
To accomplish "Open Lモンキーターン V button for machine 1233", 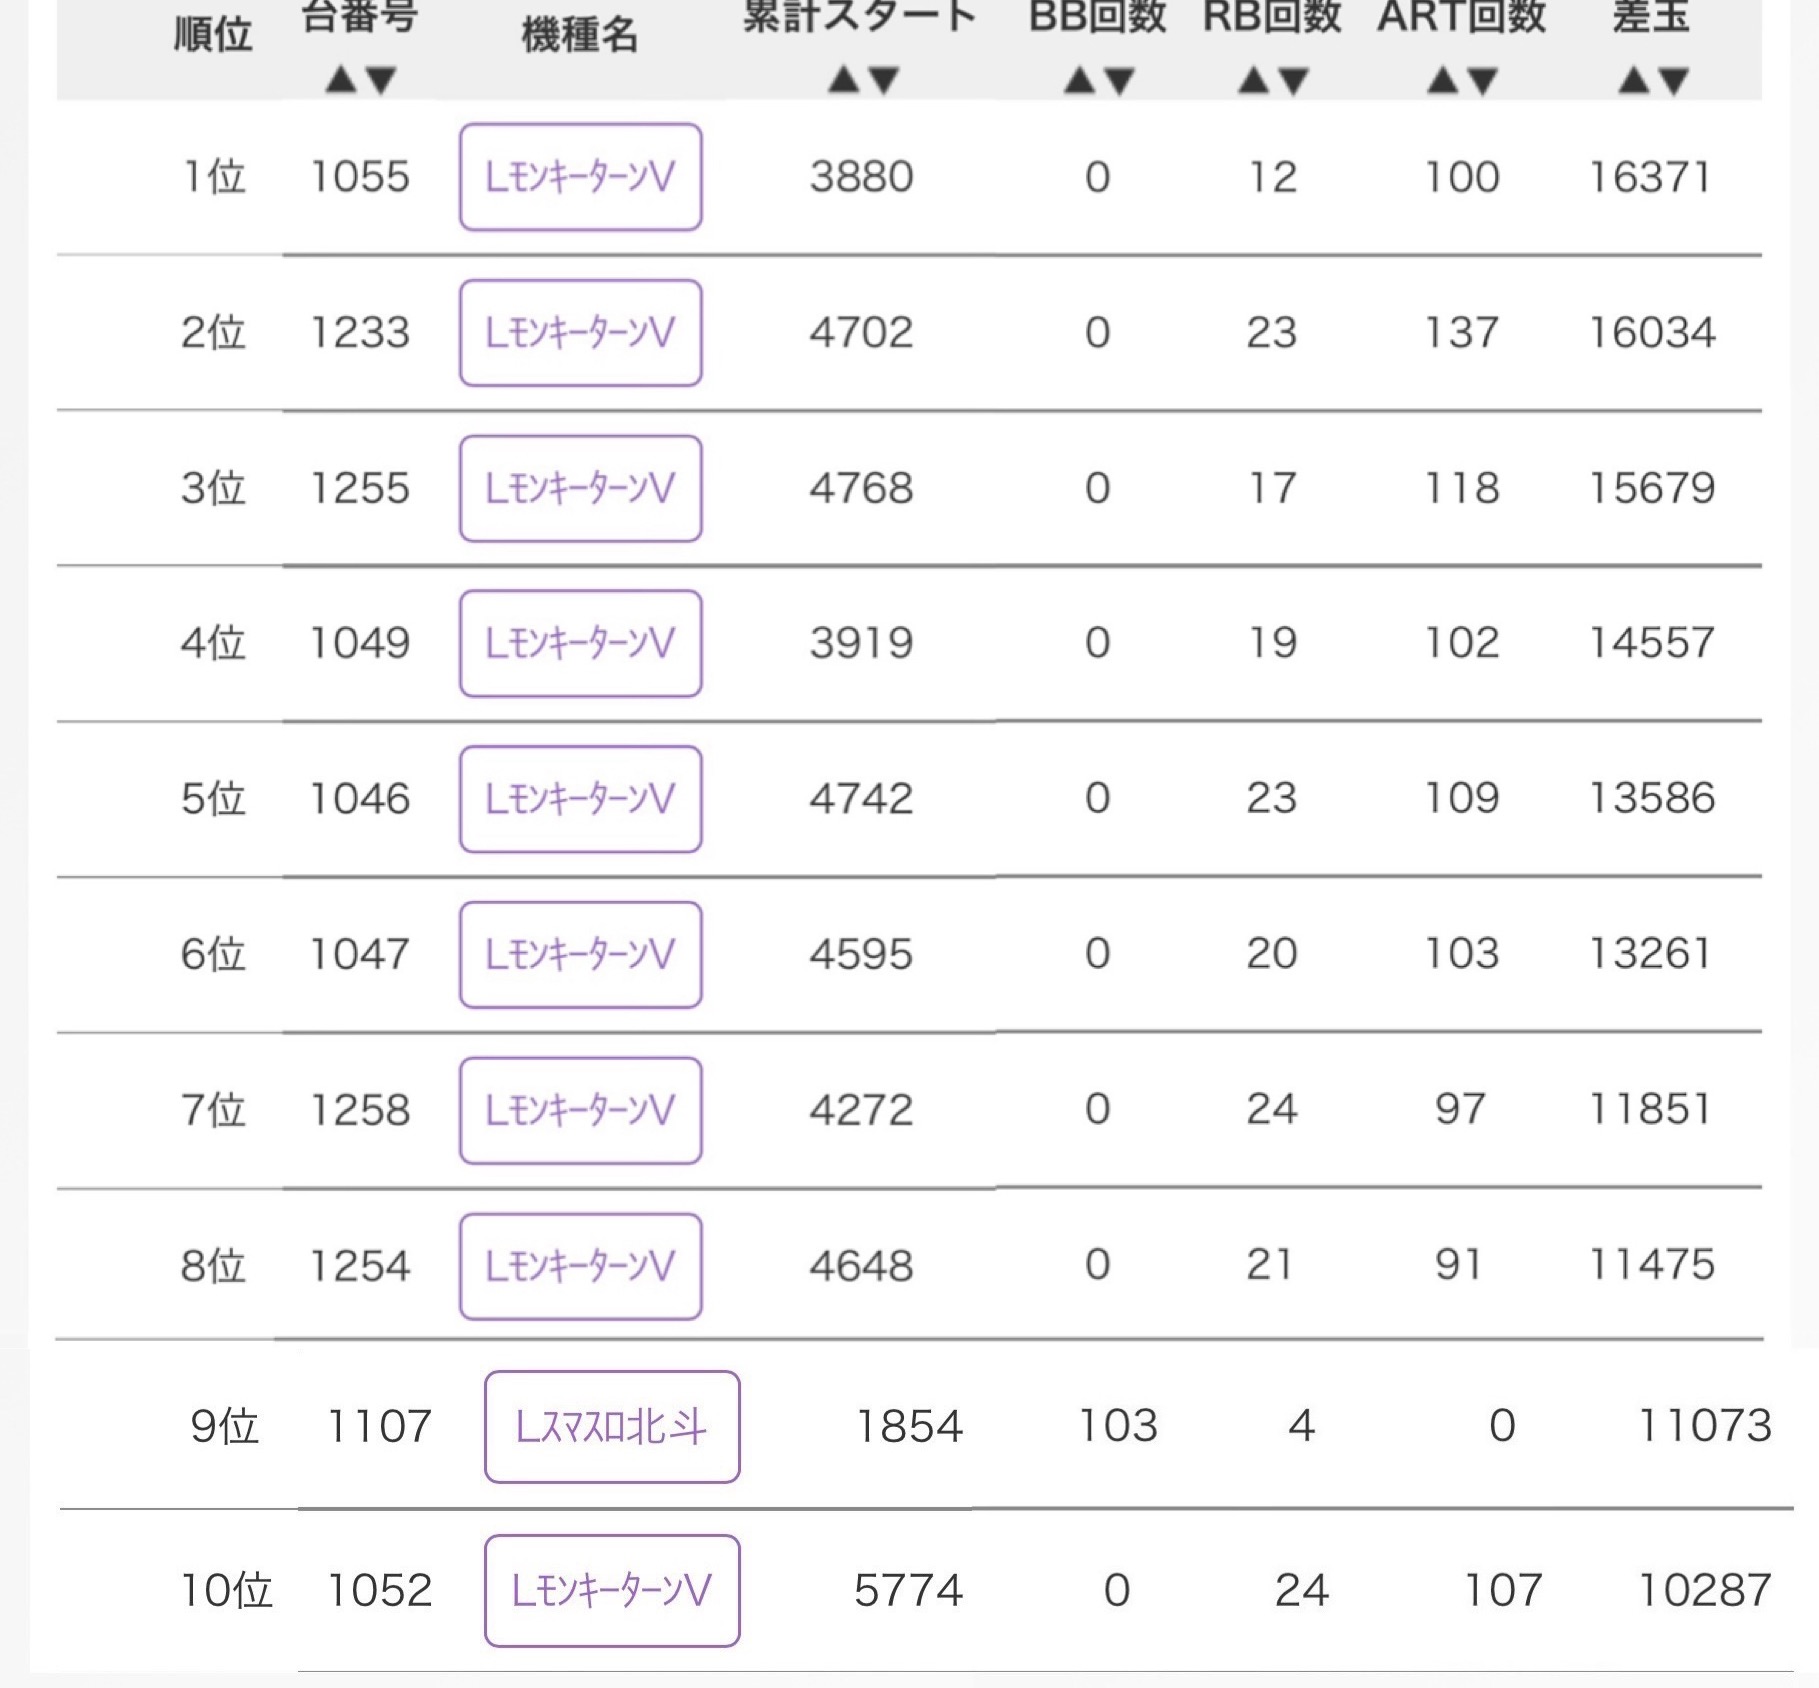I will pos(581,333).
